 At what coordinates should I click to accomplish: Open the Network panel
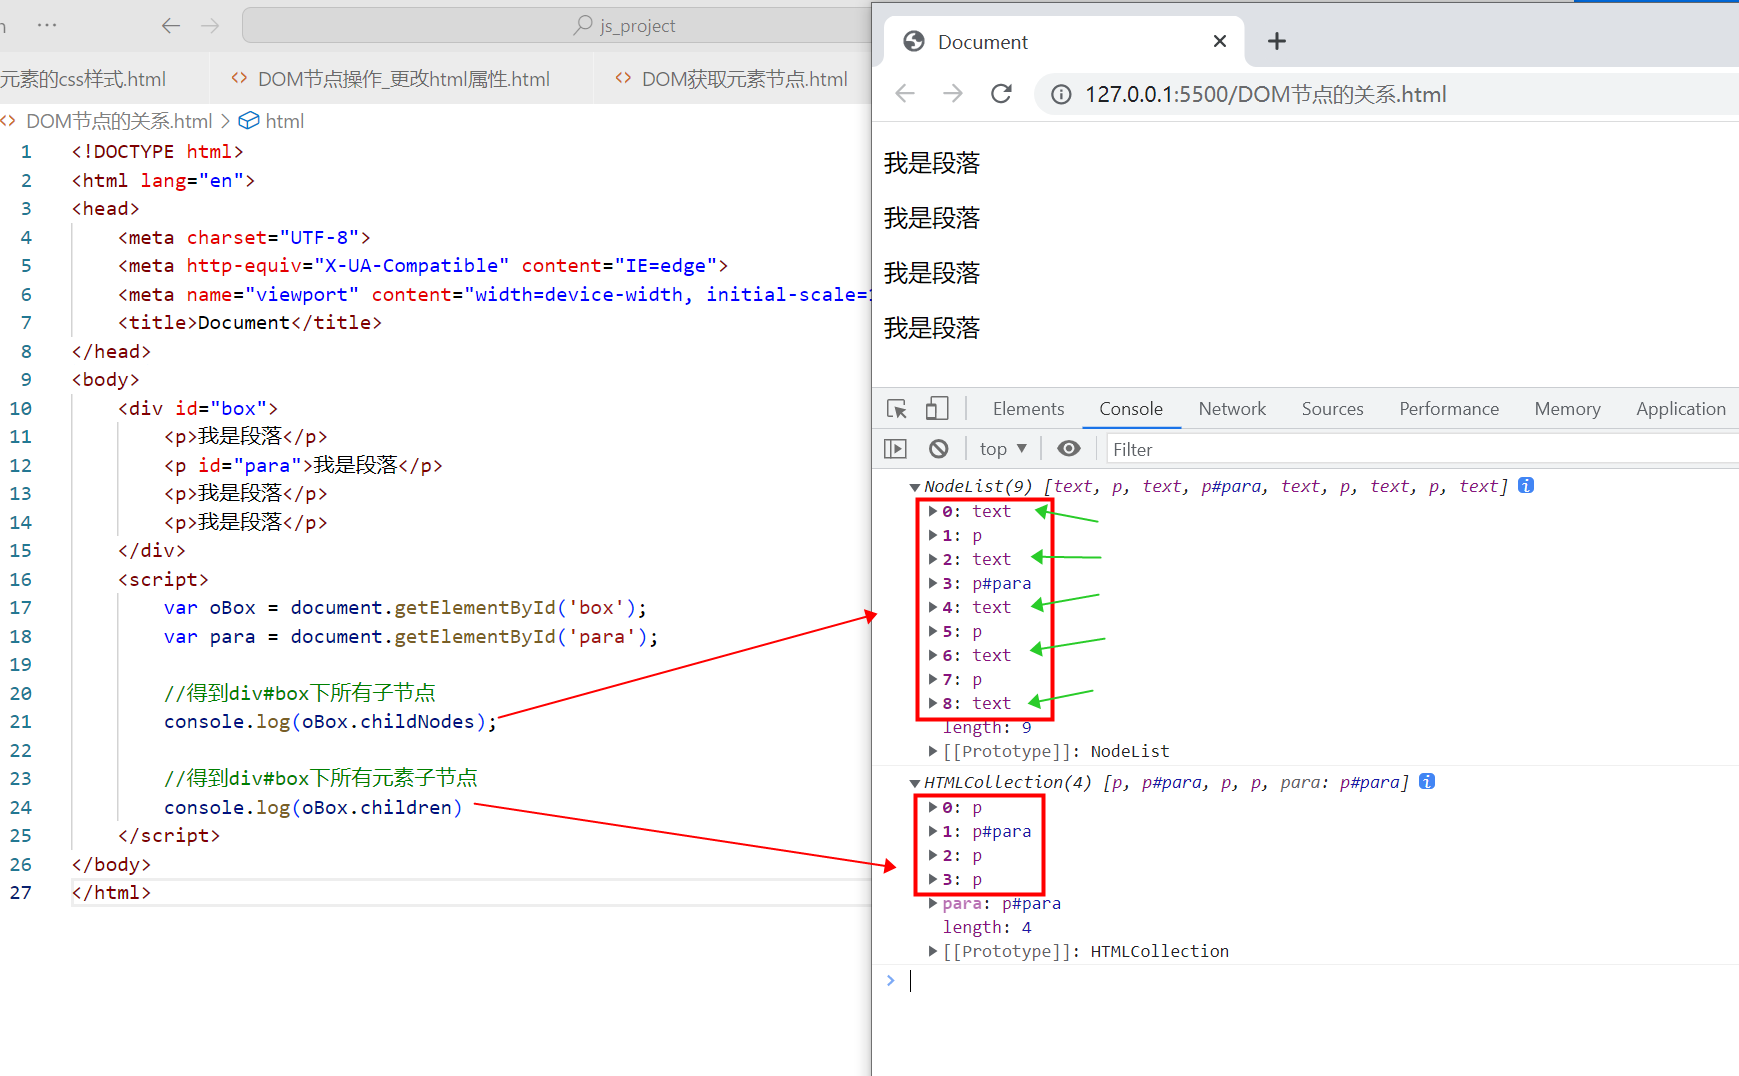[1232, 409]
